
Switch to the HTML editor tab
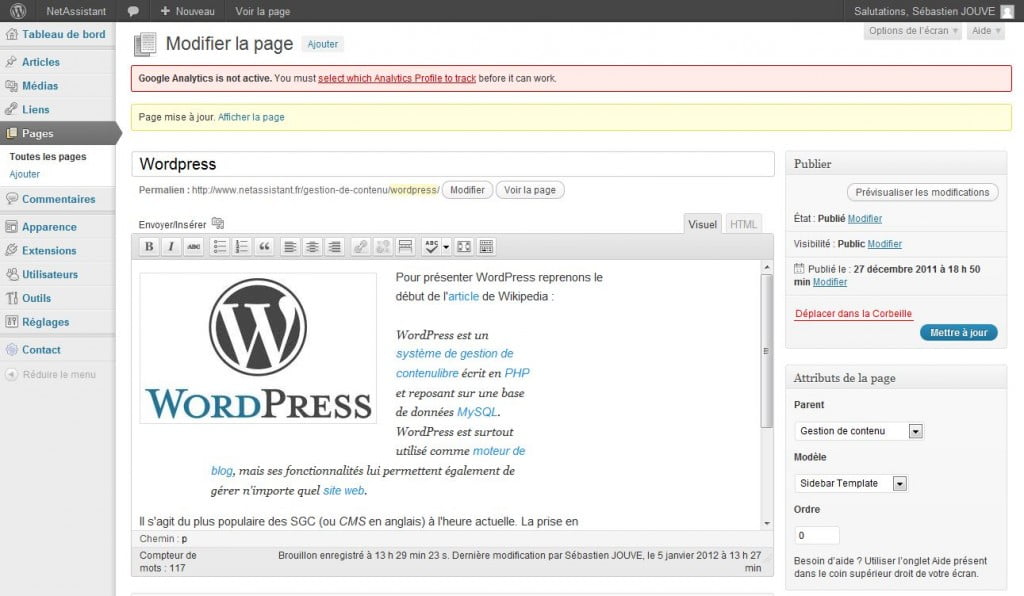pos(743,224)
